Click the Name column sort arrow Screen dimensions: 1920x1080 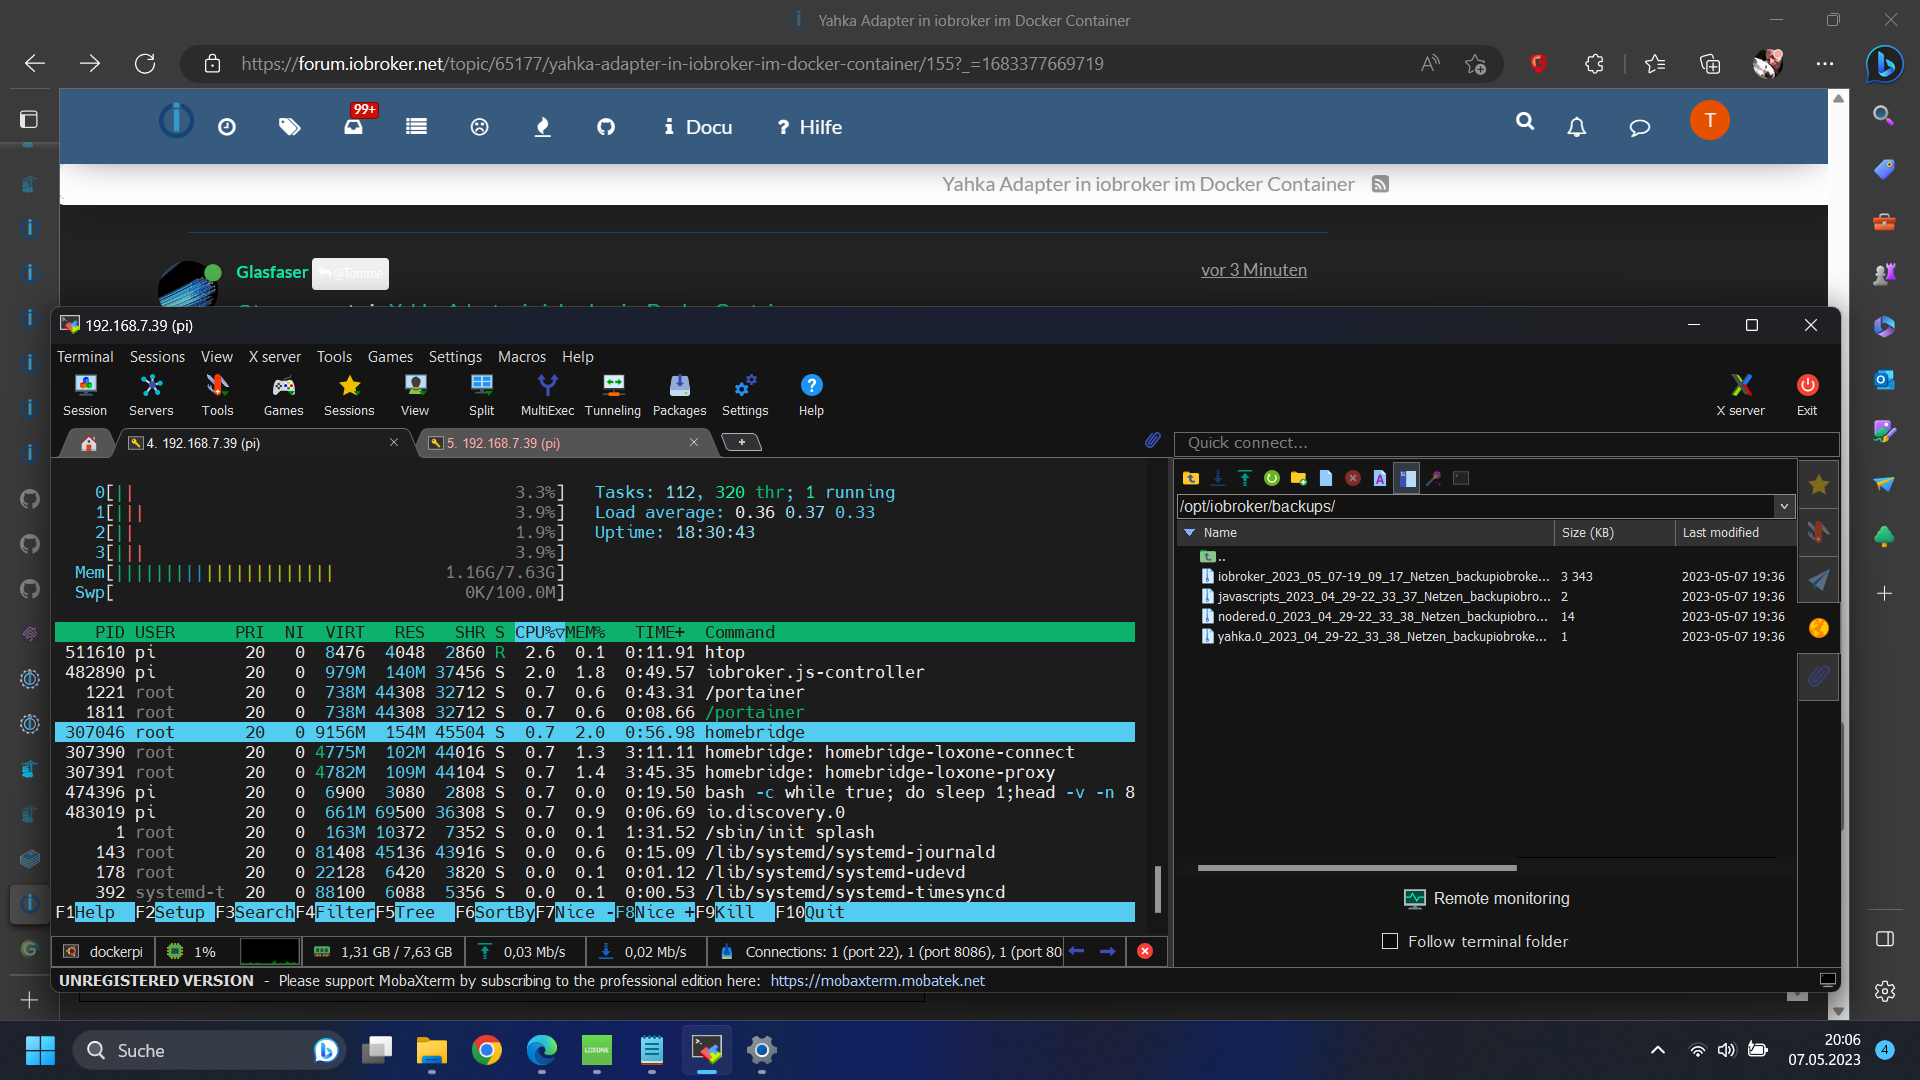[1189, 533]
